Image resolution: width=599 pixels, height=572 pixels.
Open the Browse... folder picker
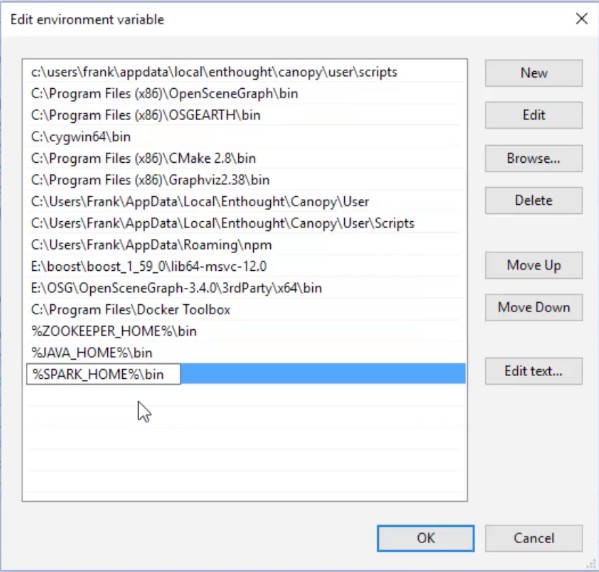click(x=534, y=158)
